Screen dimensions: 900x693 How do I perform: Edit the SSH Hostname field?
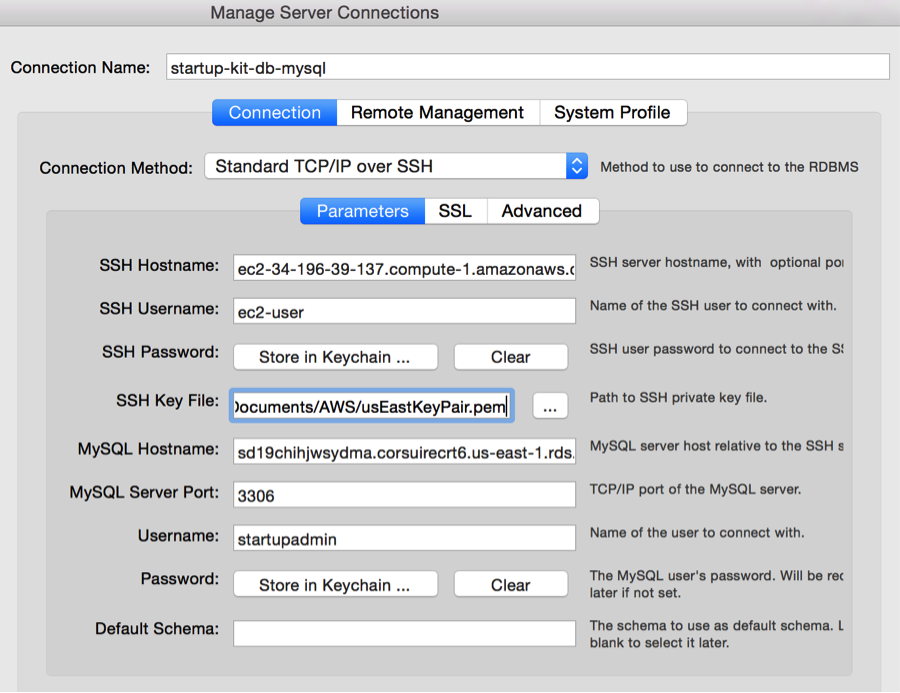(404, 267)
